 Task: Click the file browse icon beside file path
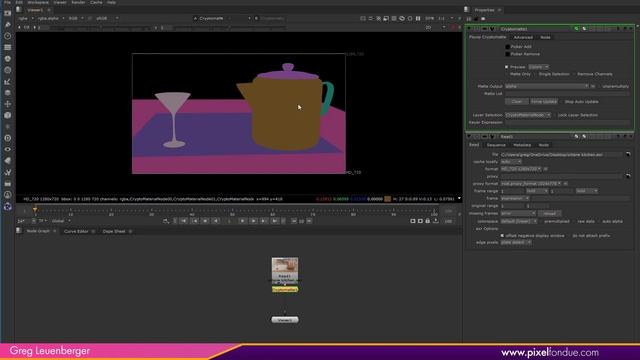coord(628,154)
